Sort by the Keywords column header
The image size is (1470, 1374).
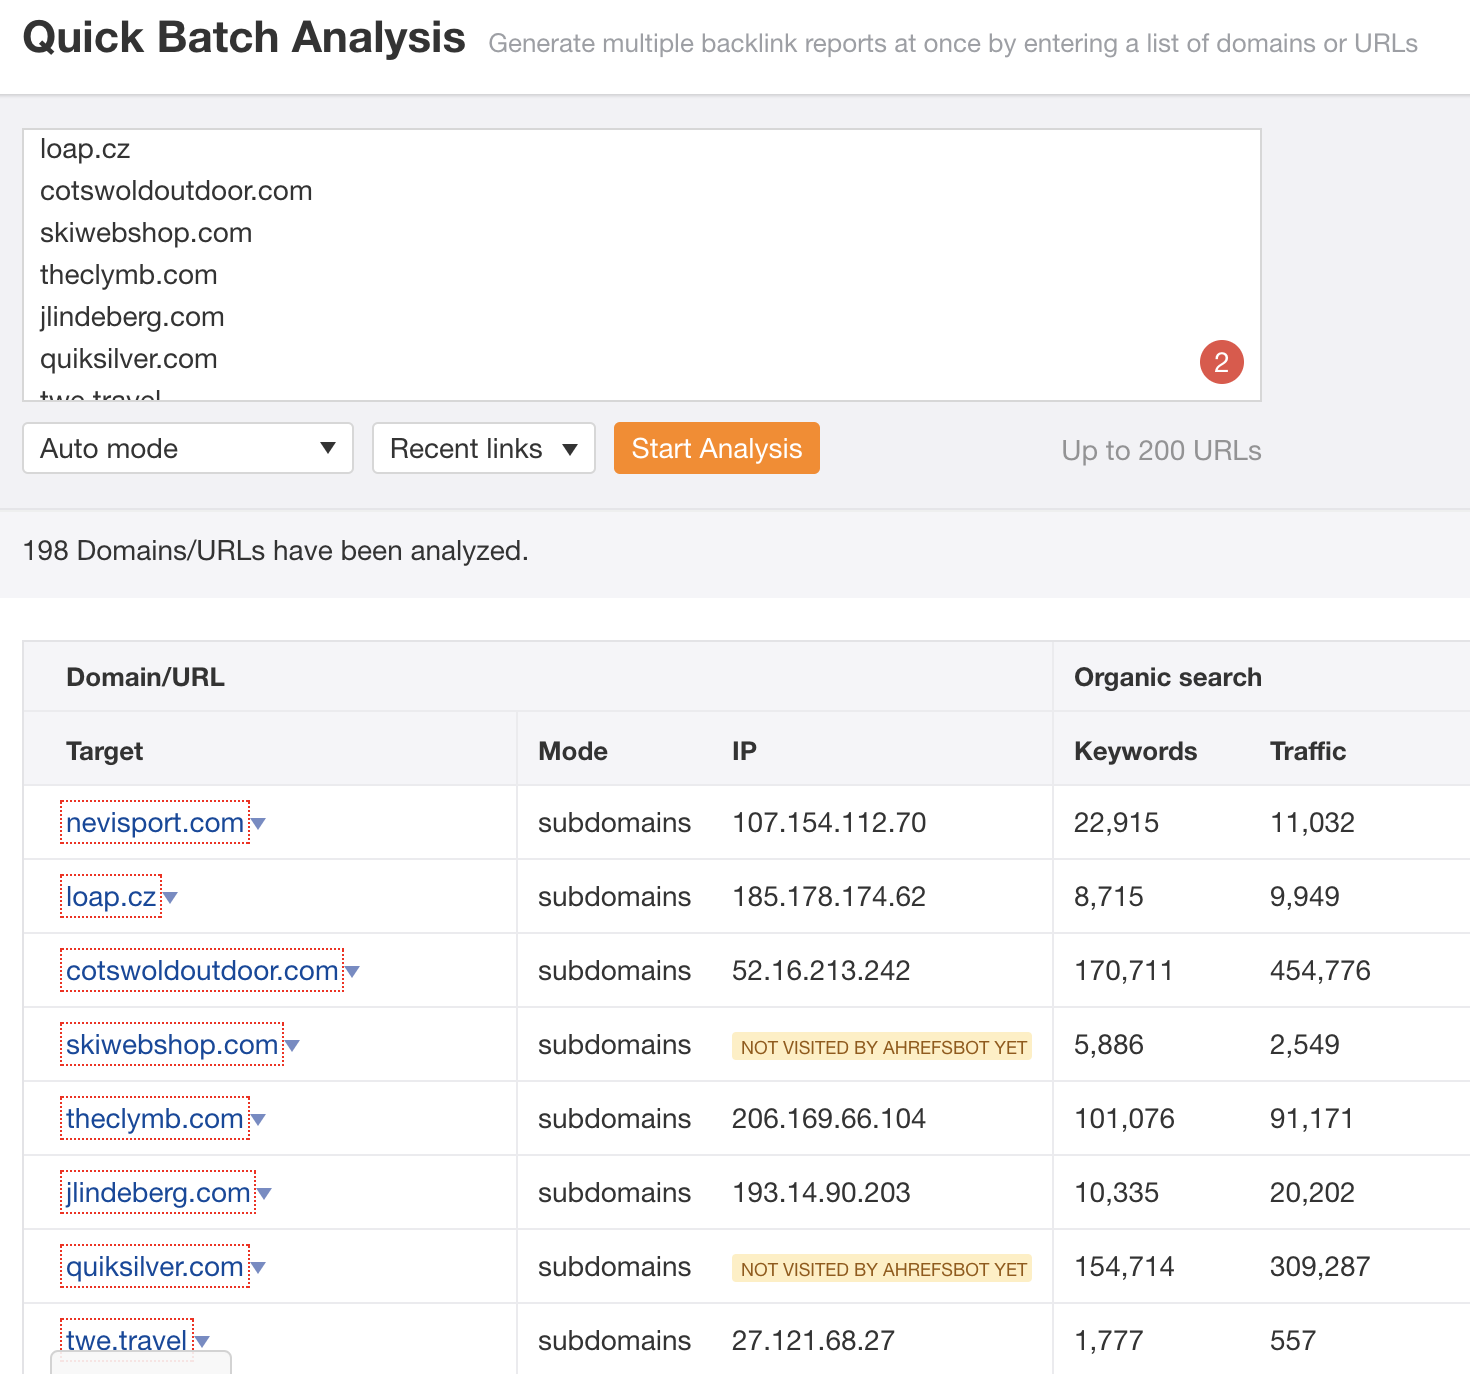click(1136, 751)
